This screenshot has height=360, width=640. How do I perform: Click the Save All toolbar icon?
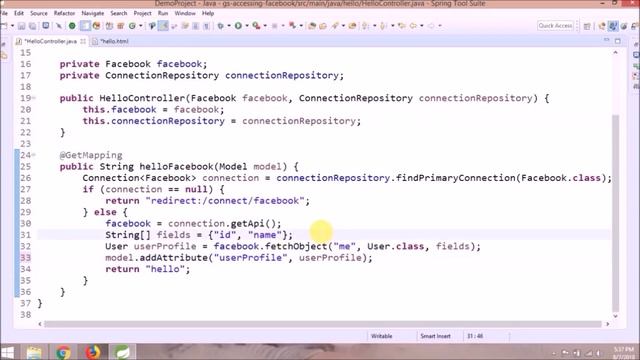[32, 26]
